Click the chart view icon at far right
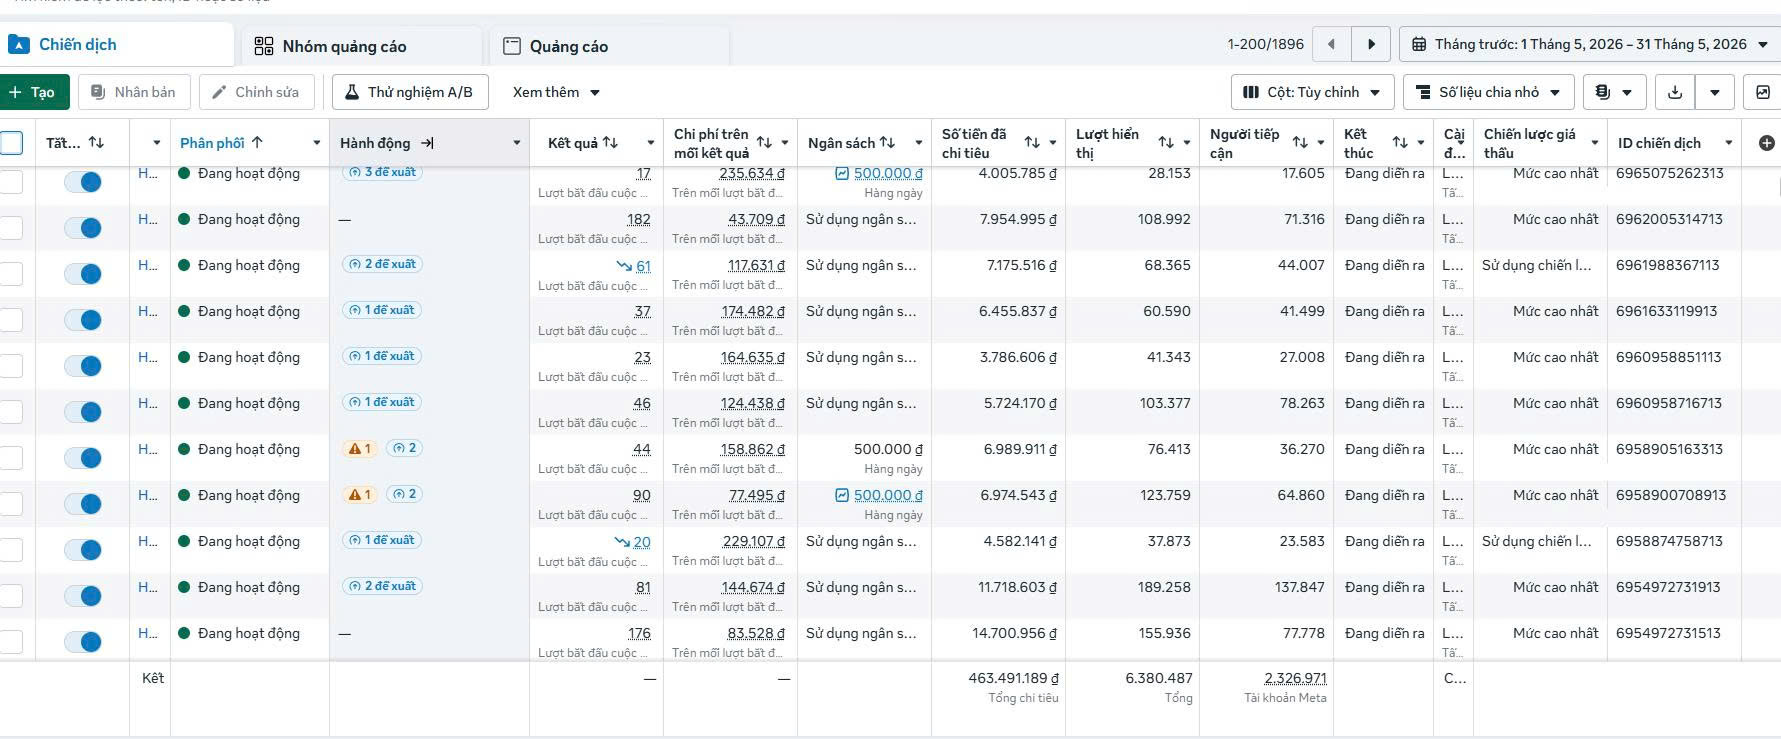 tap(1763, 92)
